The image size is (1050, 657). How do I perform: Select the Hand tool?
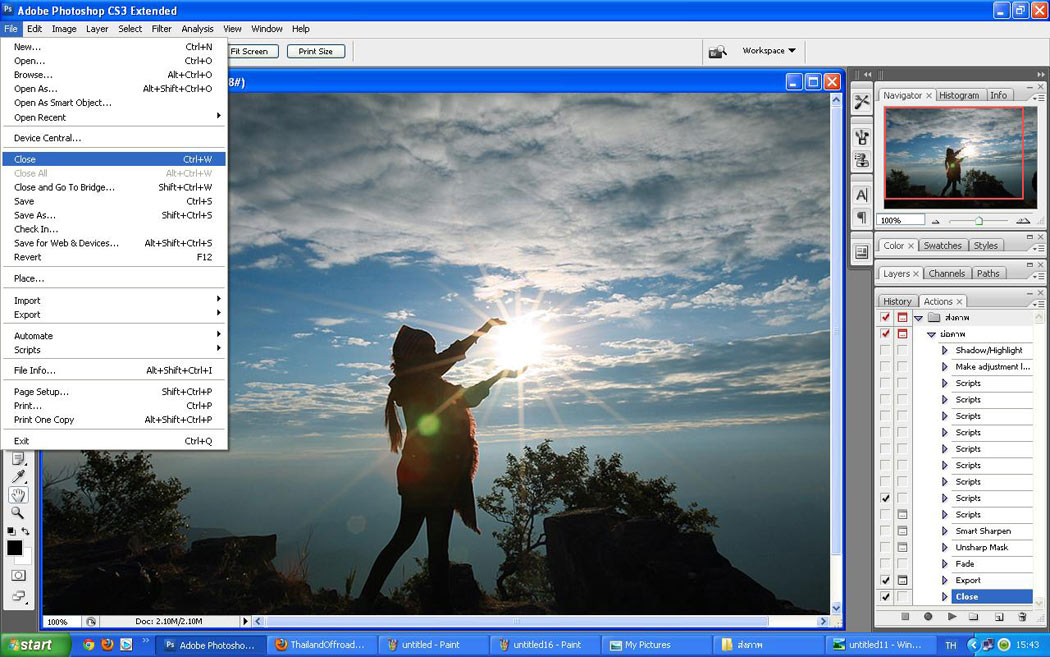[x=18, y=495]
